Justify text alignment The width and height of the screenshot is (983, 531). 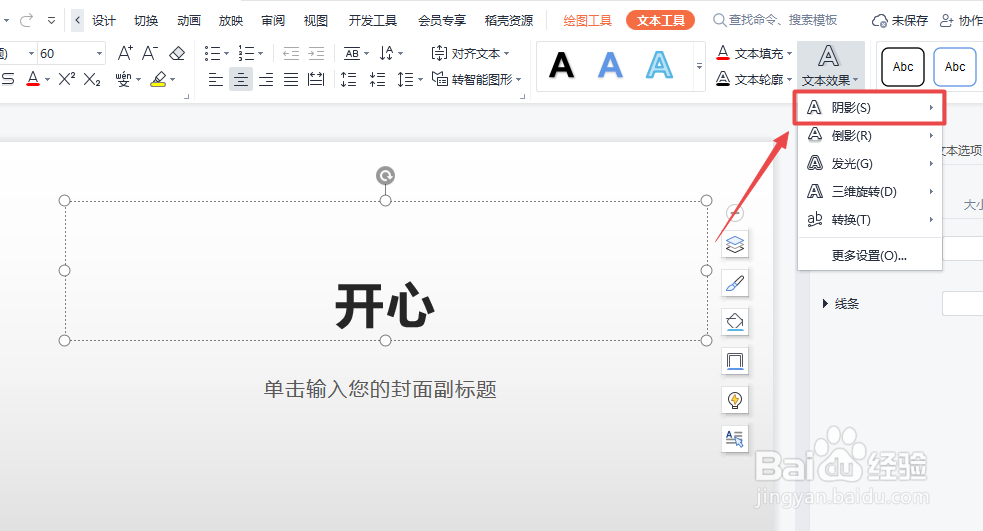coord(291,80)
